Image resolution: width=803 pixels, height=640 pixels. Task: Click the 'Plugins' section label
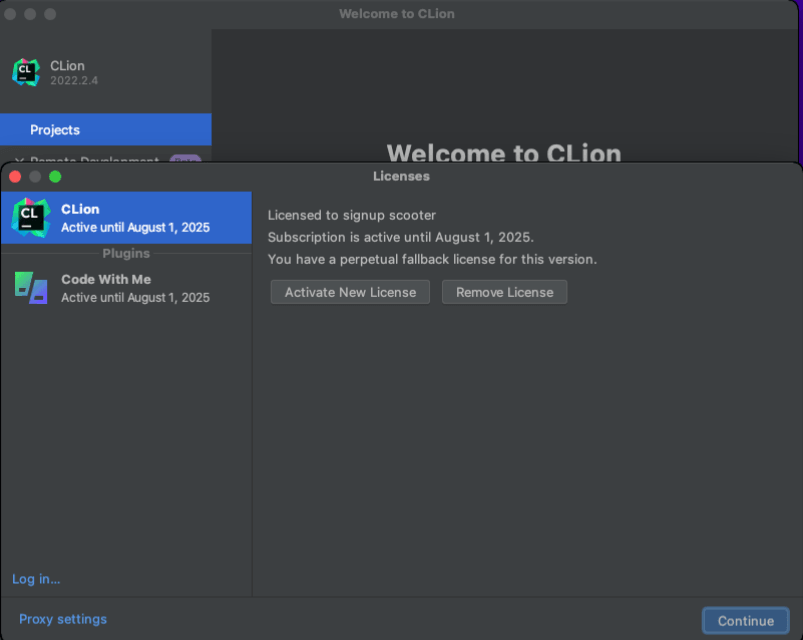[x=126, y=253]
